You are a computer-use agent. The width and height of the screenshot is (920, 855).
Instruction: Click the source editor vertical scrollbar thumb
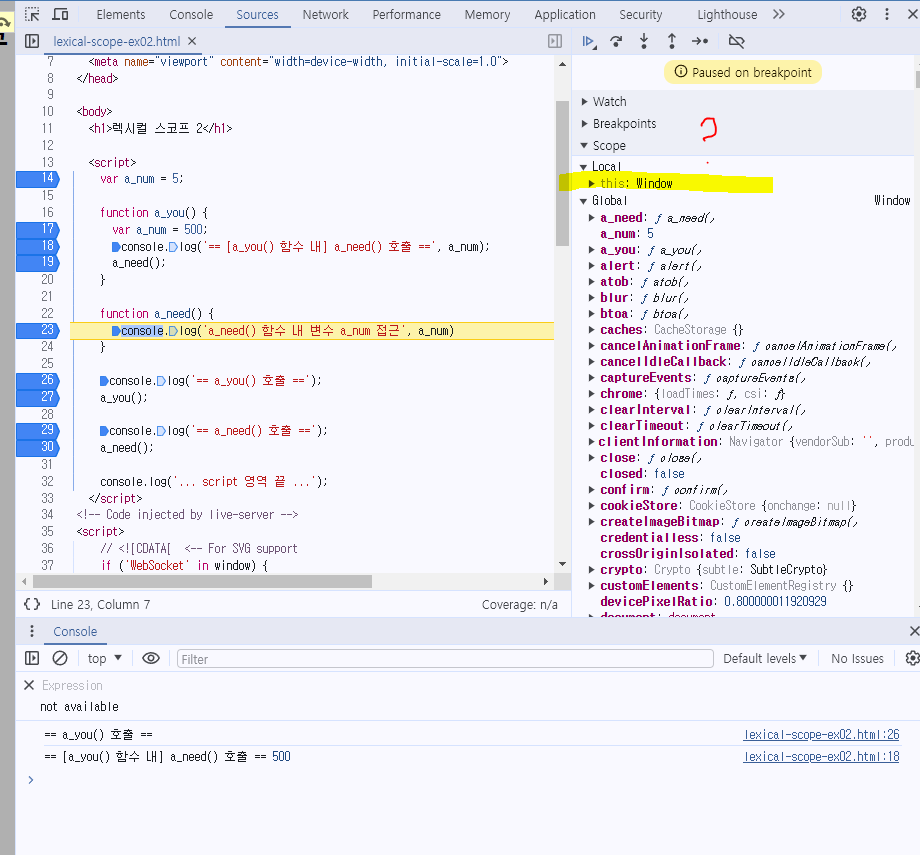coord(562,174)
